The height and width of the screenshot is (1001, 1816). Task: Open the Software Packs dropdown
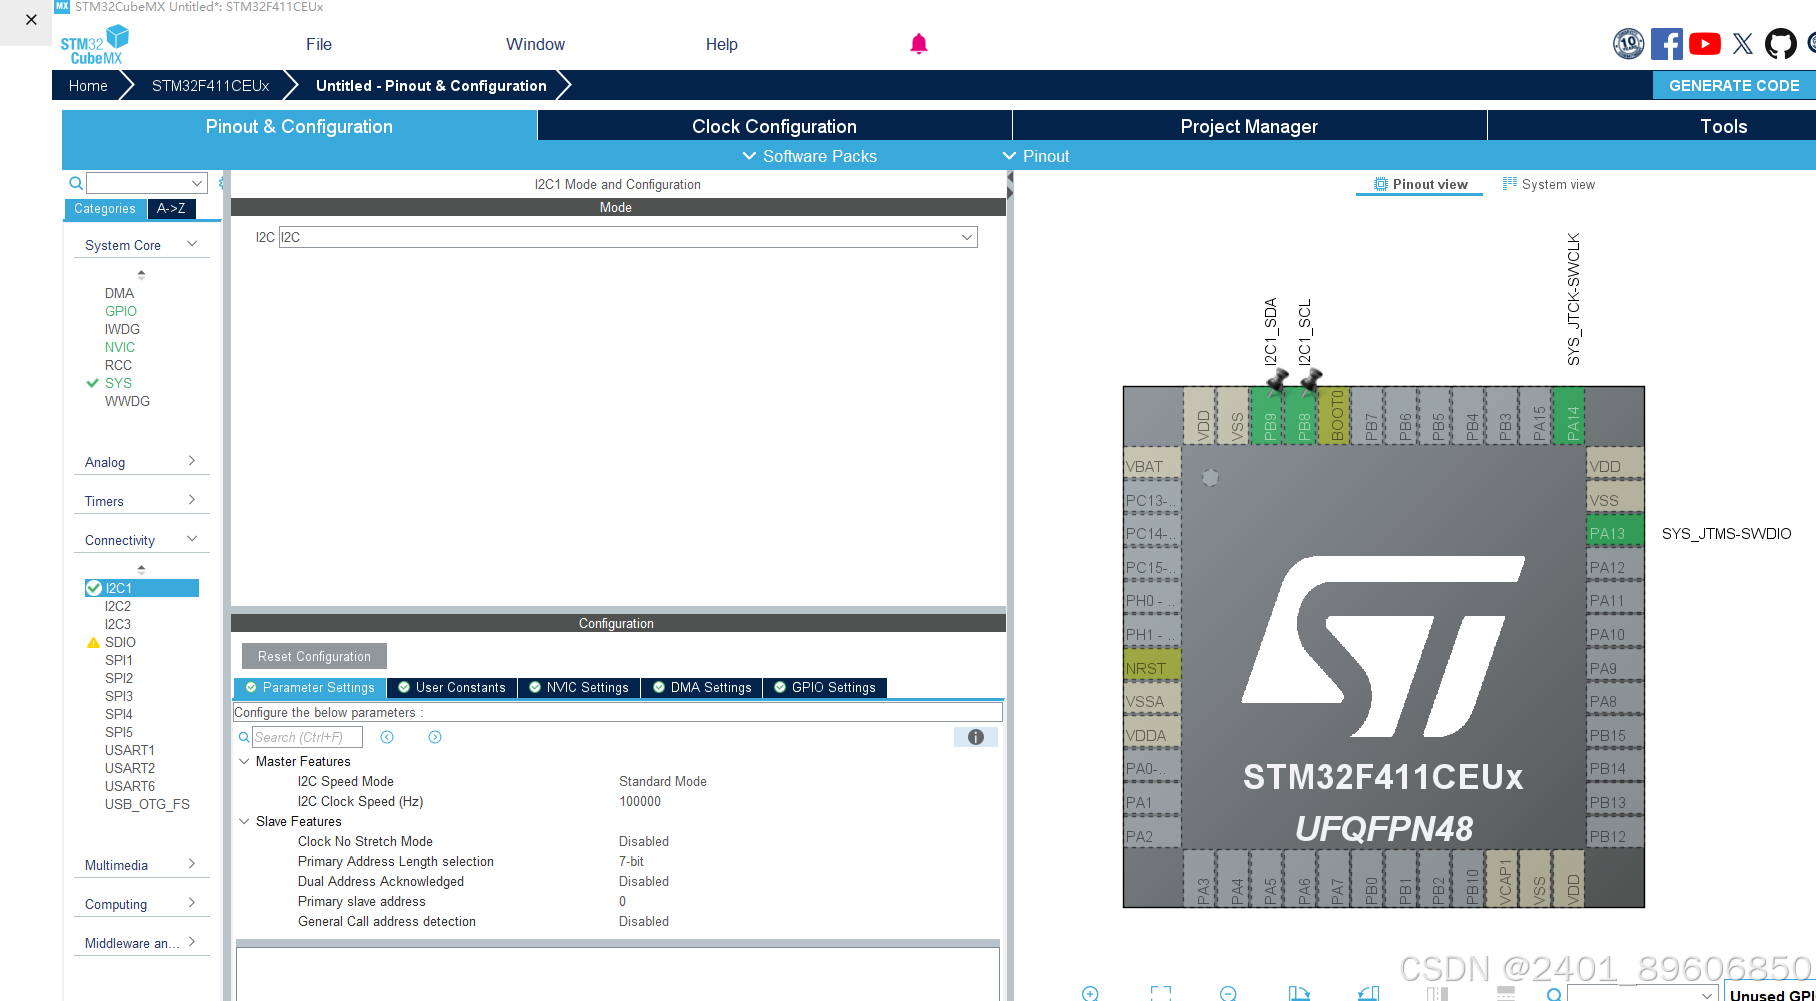pyautogui.click(x=809, y=156)
